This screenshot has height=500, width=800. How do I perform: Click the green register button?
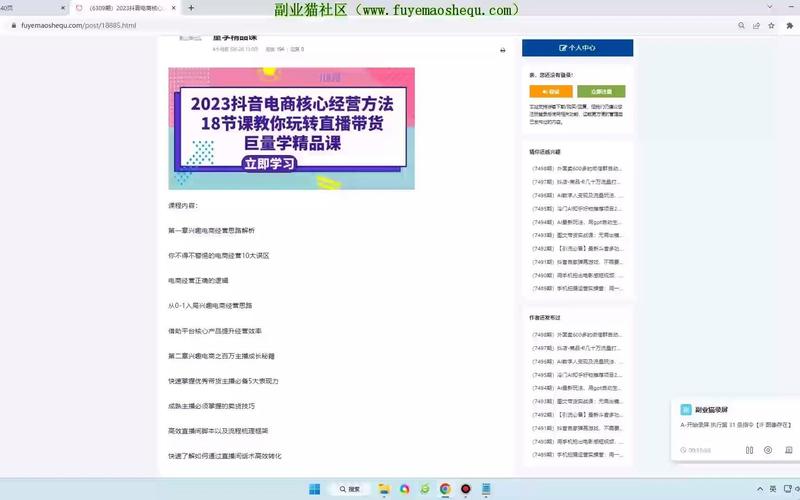click(x=601, y=91)
